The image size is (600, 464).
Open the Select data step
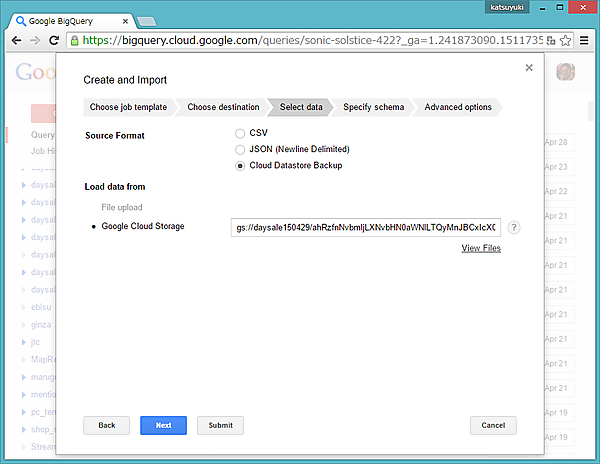tap(301, 107)
